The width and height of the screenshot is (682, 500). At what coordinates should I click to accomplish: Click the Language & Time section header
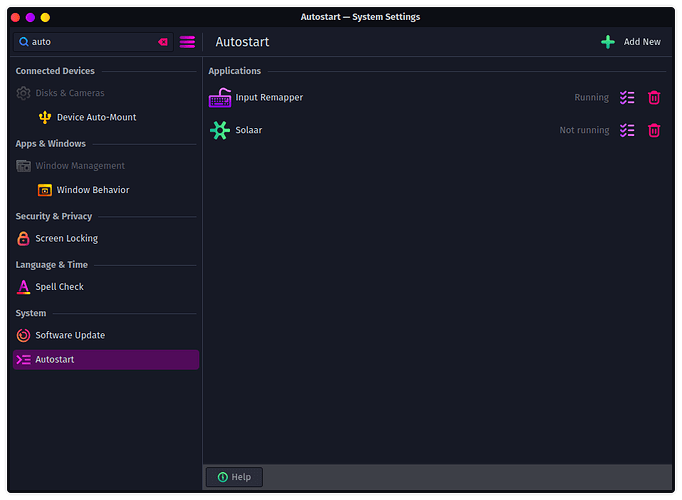pyautogui.click(x=51, y=265)
